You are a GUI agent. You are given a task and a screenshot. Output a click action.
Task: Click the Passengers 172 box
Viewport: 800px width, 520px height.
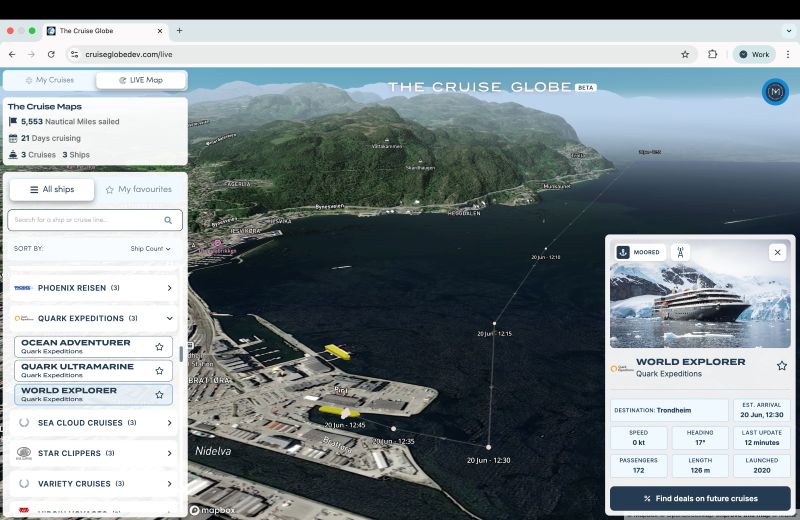click(x=638, y=465)
